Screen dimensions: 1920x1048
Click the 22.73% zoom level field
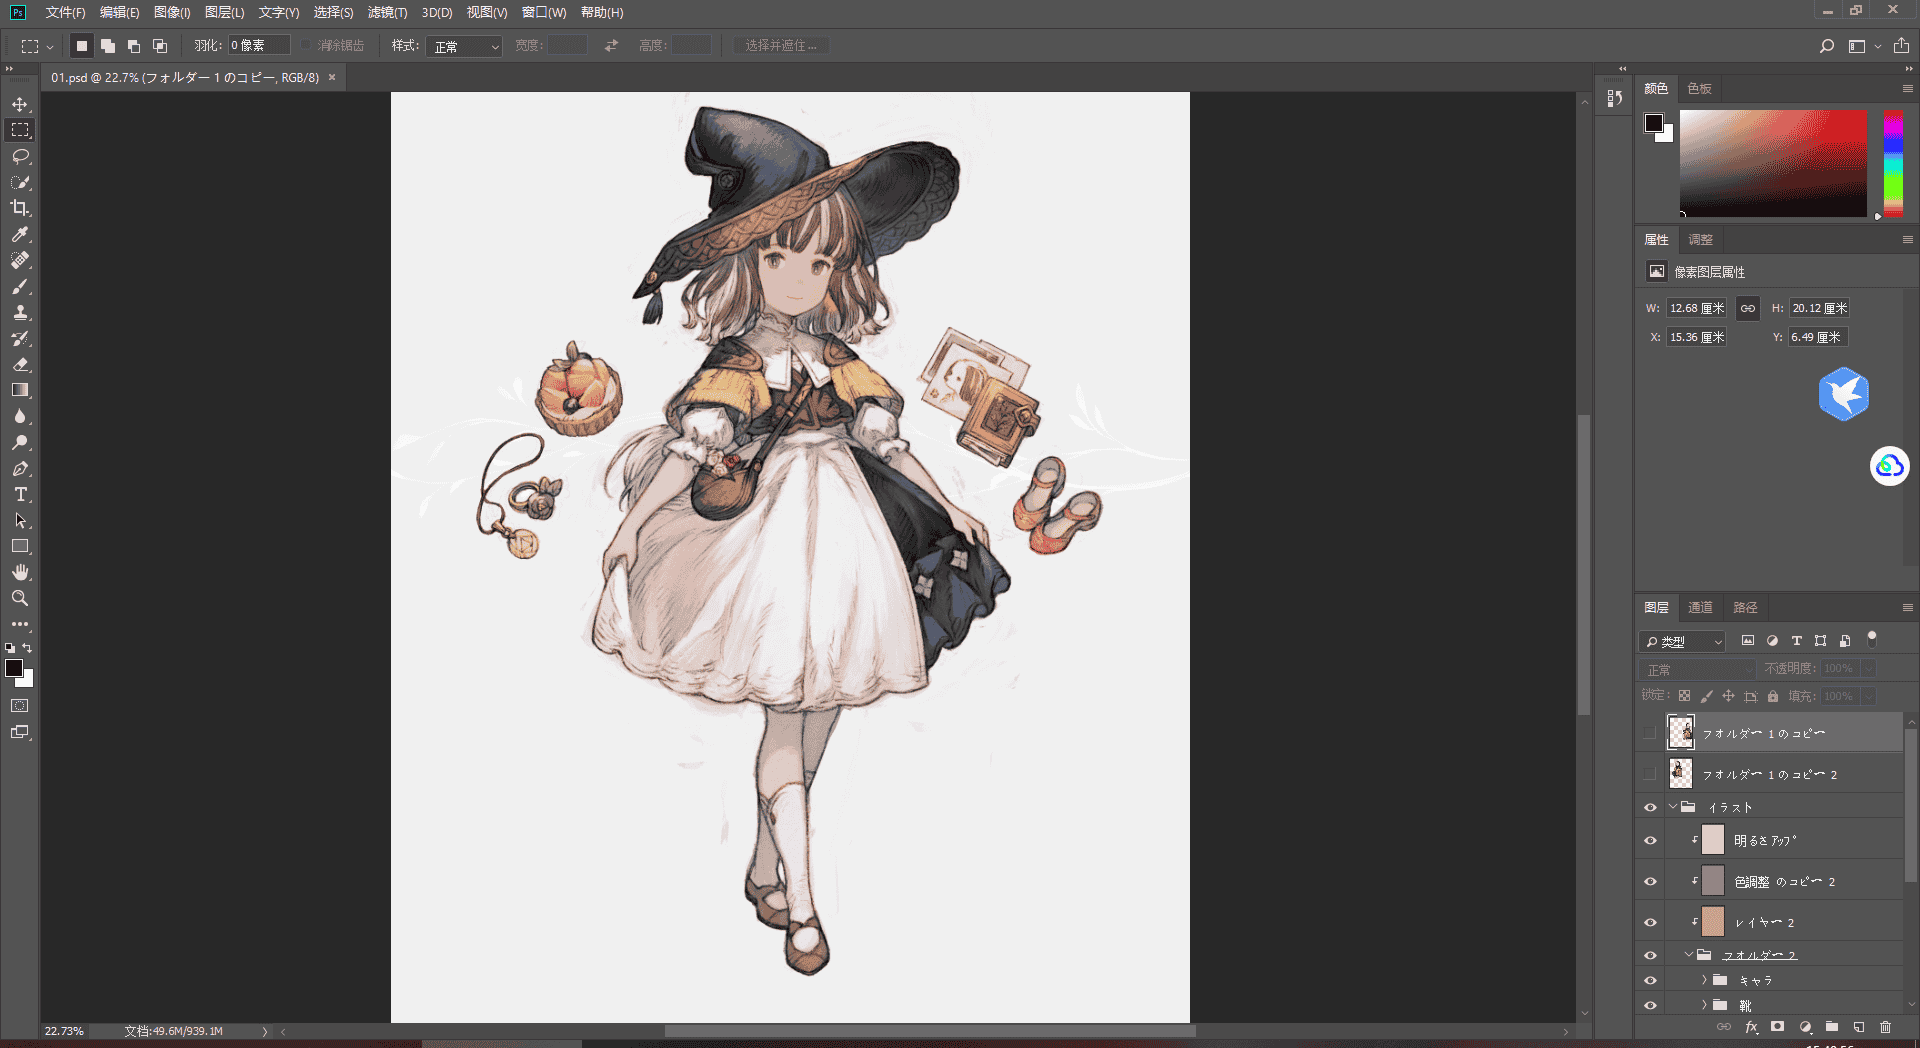64,1031
